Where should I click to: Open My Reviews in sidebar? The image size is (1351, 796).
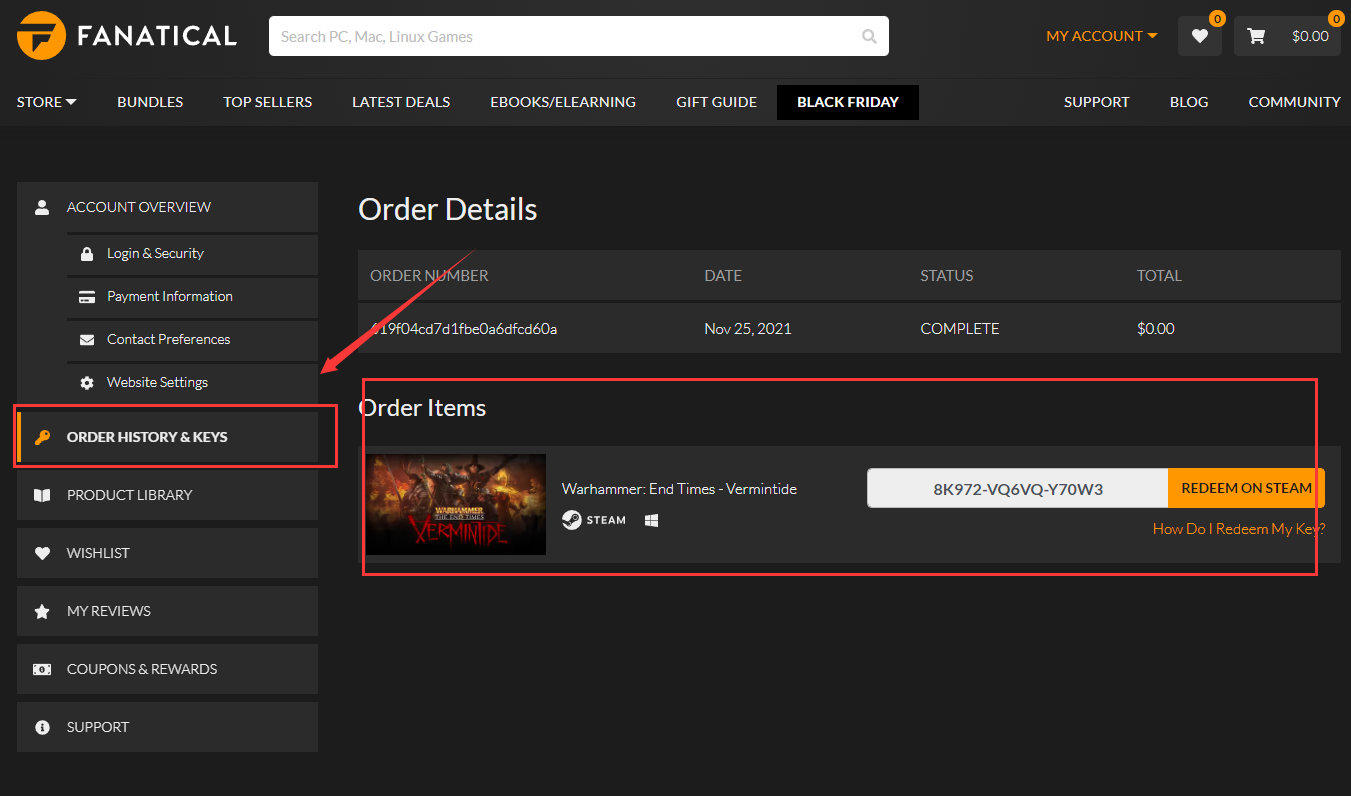pos(168,611)
